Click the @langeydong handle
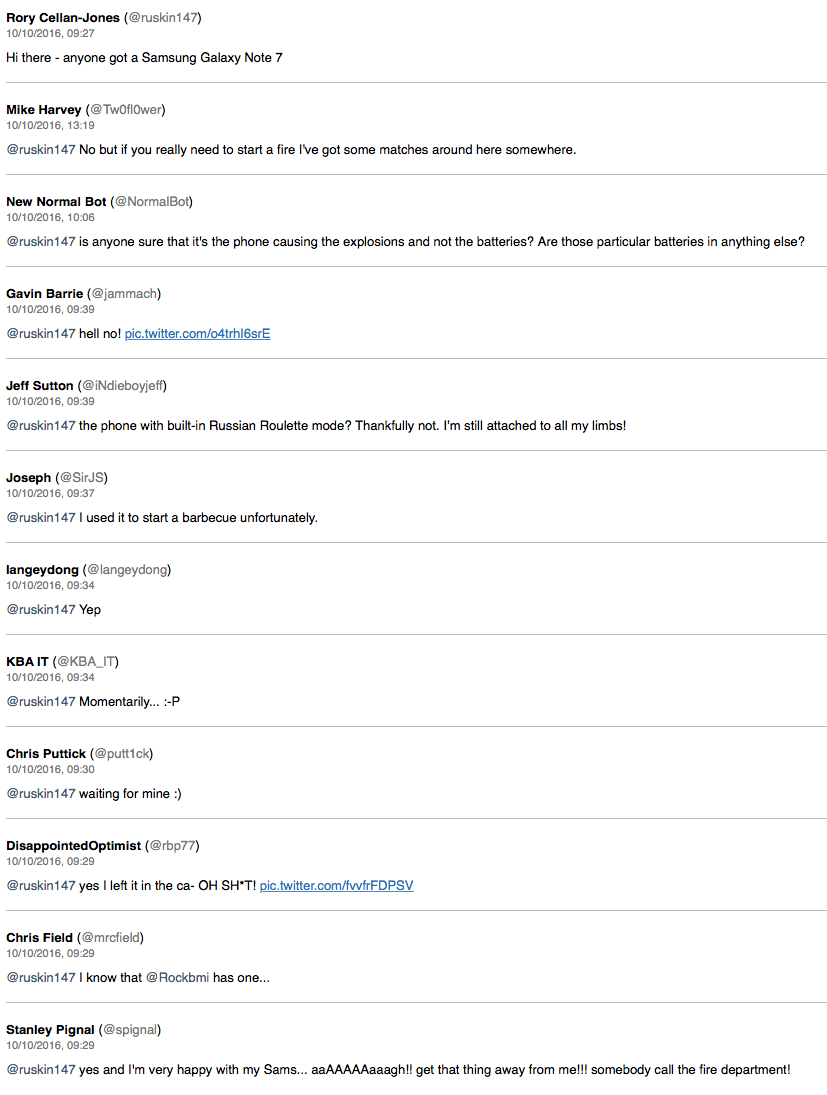827x1095 pixels. tap(127, 570)
